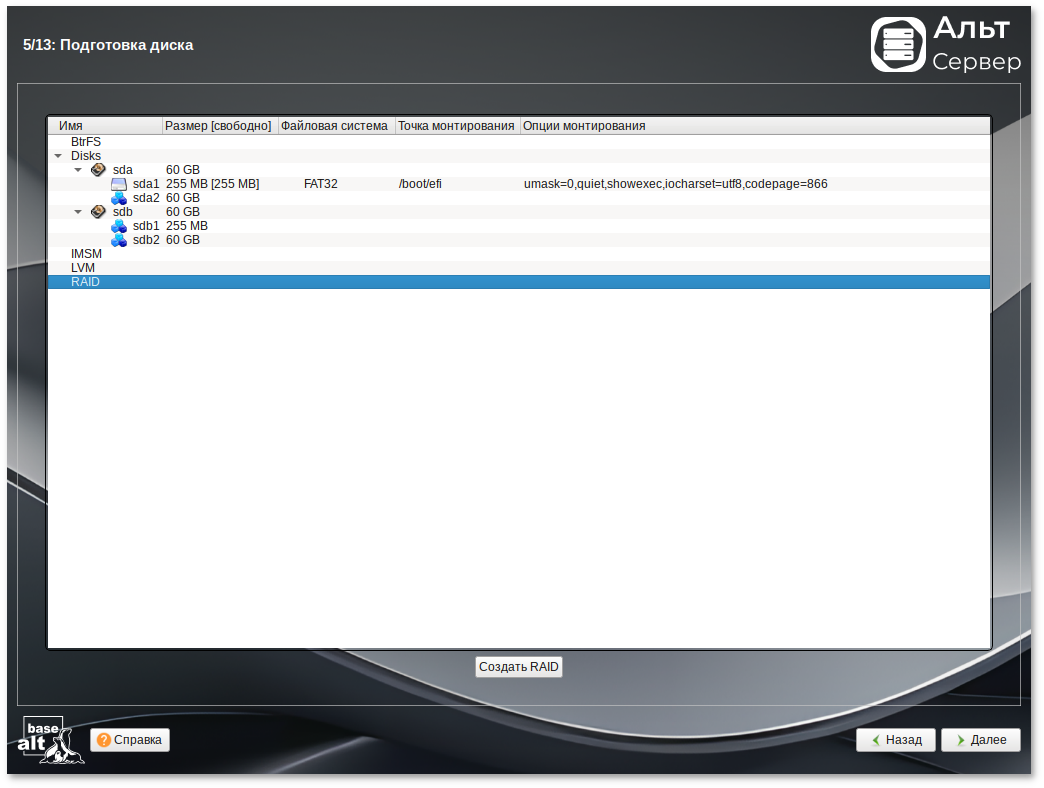
Task: Click the Точка монтирования column header
Action: click(x=457, y=126)
